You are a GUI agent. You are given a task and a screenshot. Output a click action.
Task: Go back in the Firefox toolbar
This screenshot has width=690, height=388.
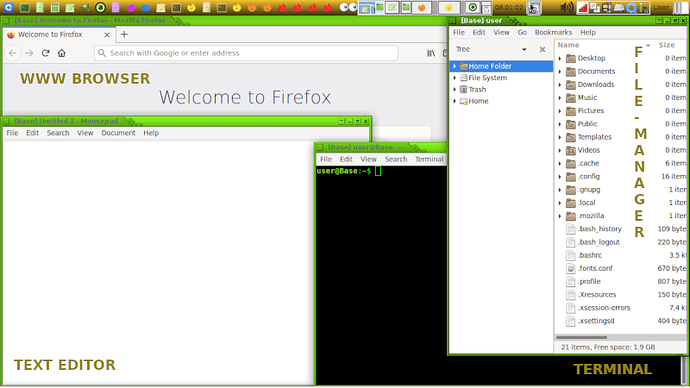coord(13,53)
